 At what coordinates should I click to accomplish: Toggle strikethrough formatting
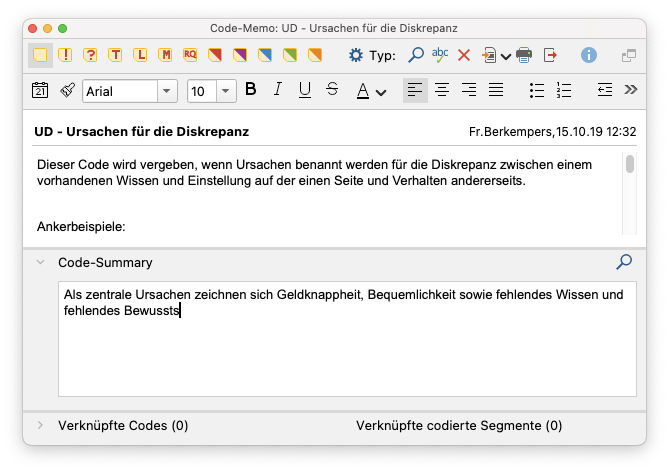point(332,90)
